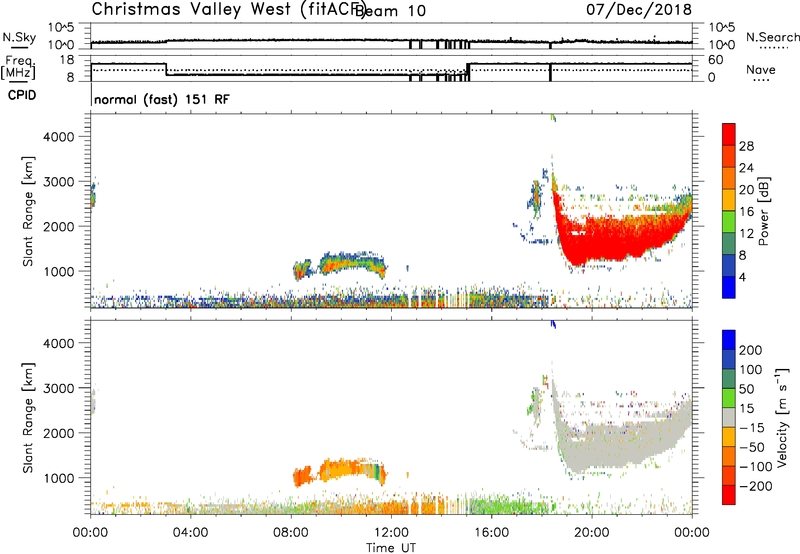Viewport: 800px width, 554px height.
Task: Click the Freq. [MHz] axis label
Action: click(x=19, y=67)
